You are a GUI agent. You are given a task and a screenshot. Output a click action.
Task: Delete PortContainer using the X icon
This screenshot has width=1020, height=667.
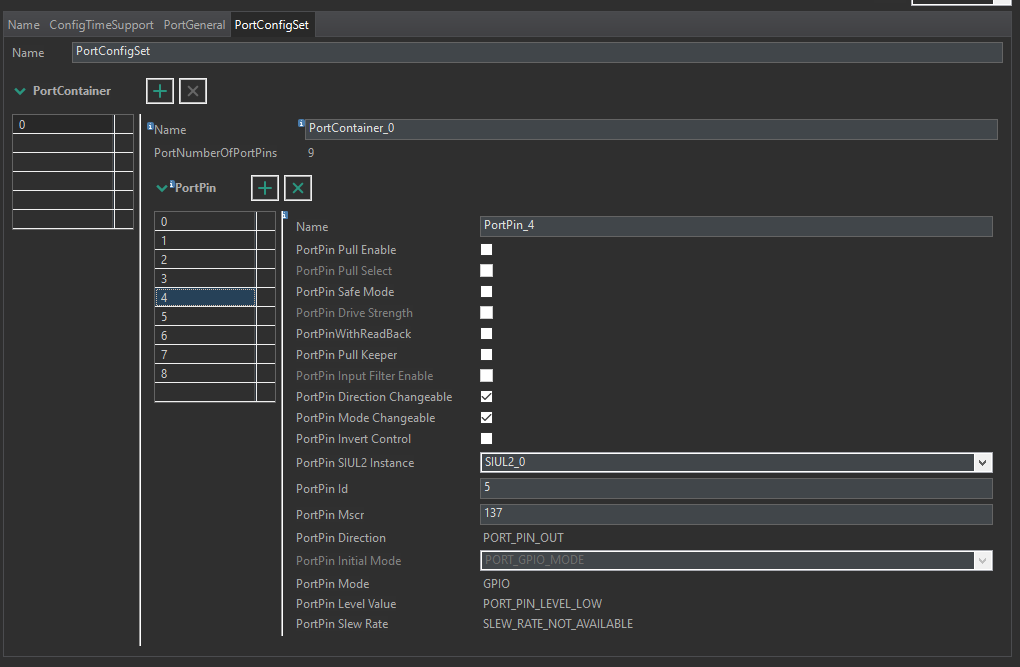point(193,91)
